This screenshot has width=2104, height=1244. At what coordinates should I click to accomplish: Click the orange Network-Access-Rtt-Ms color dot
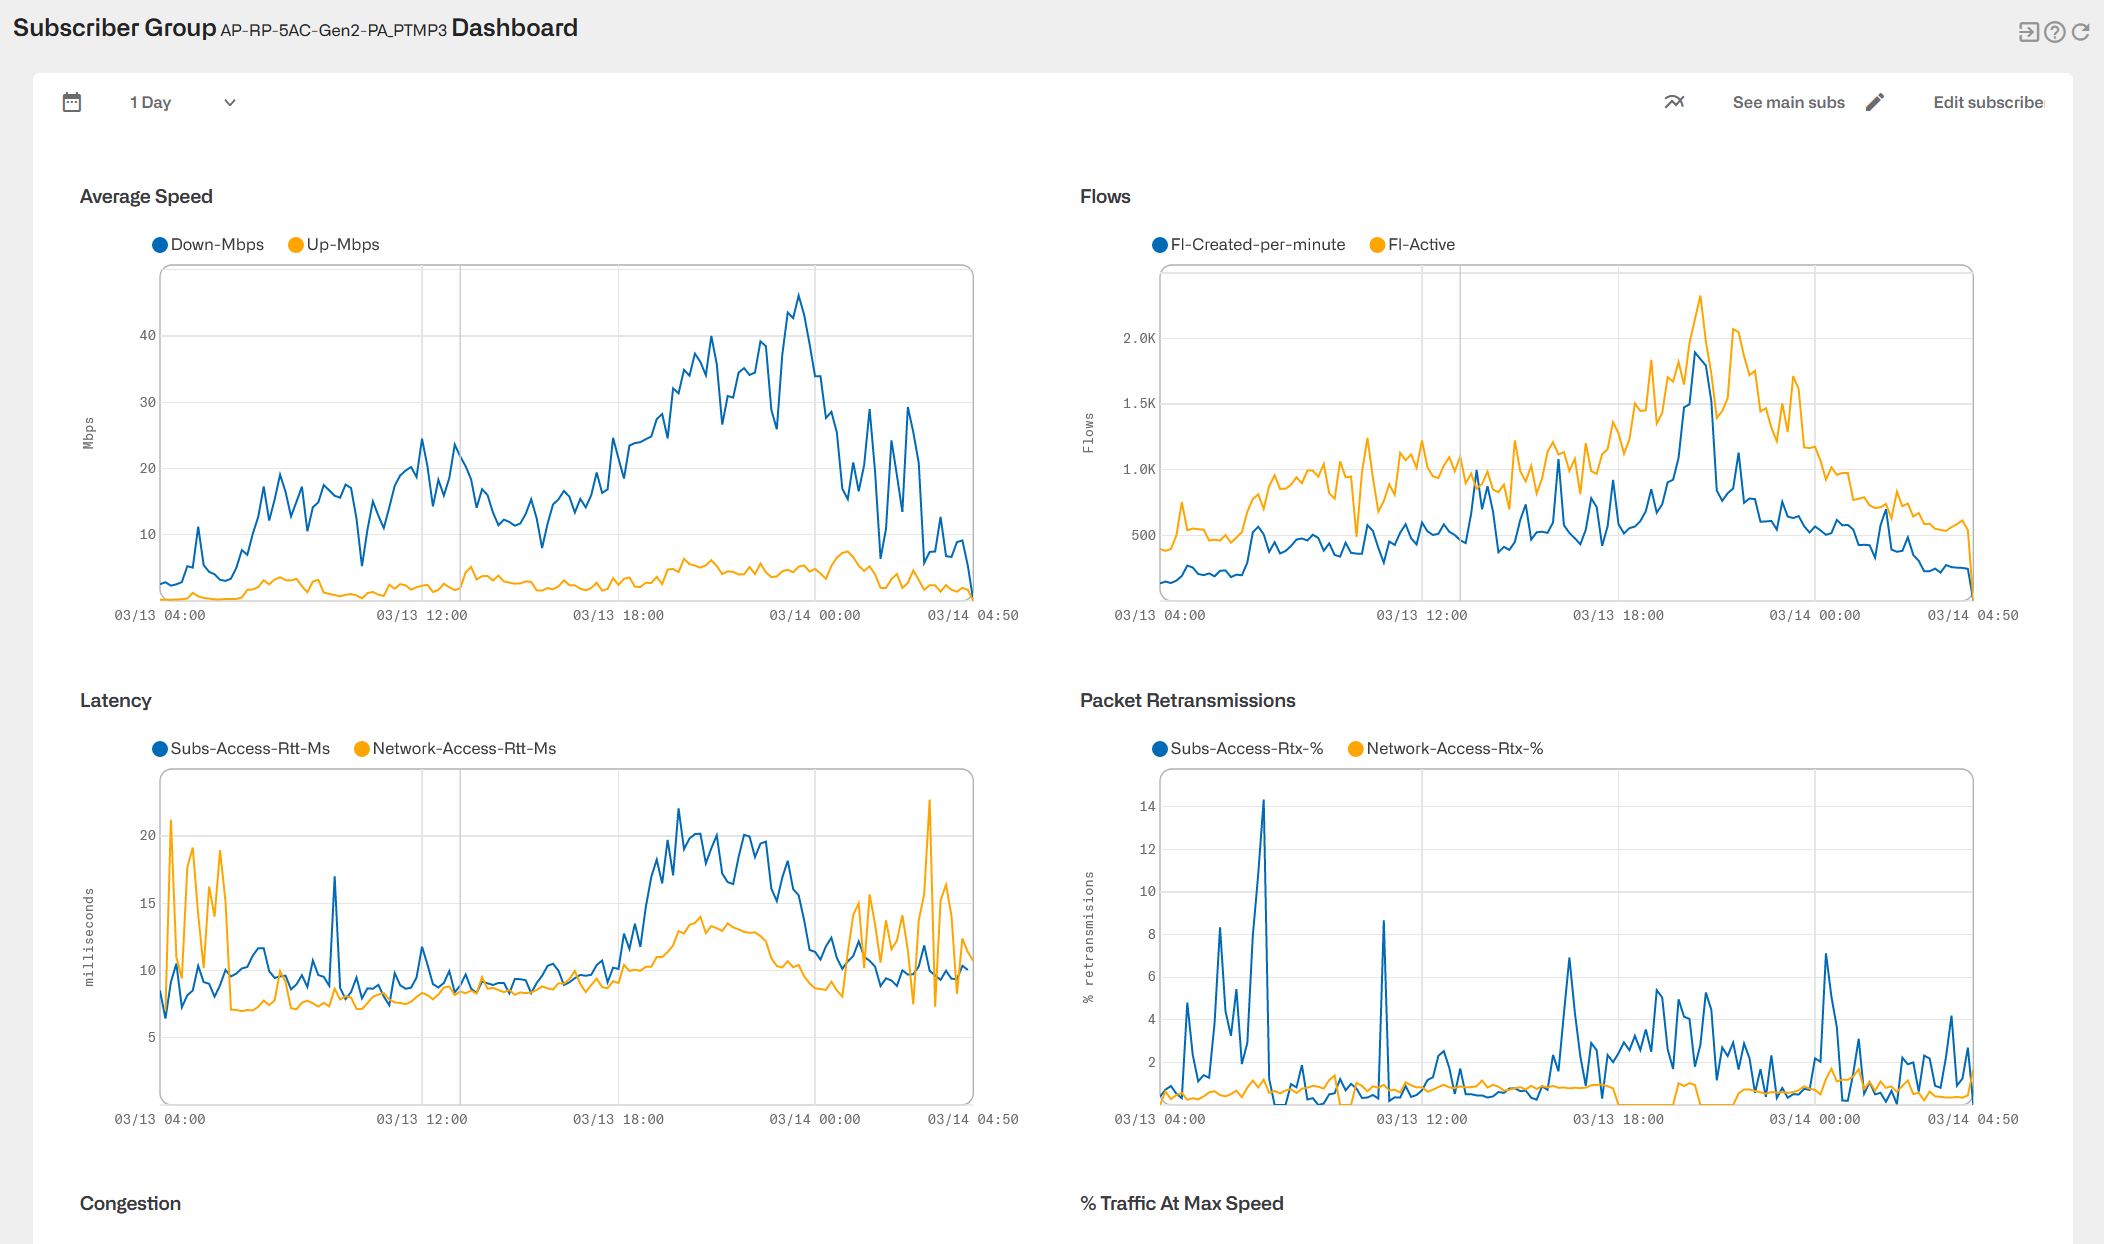pos(360,748)
